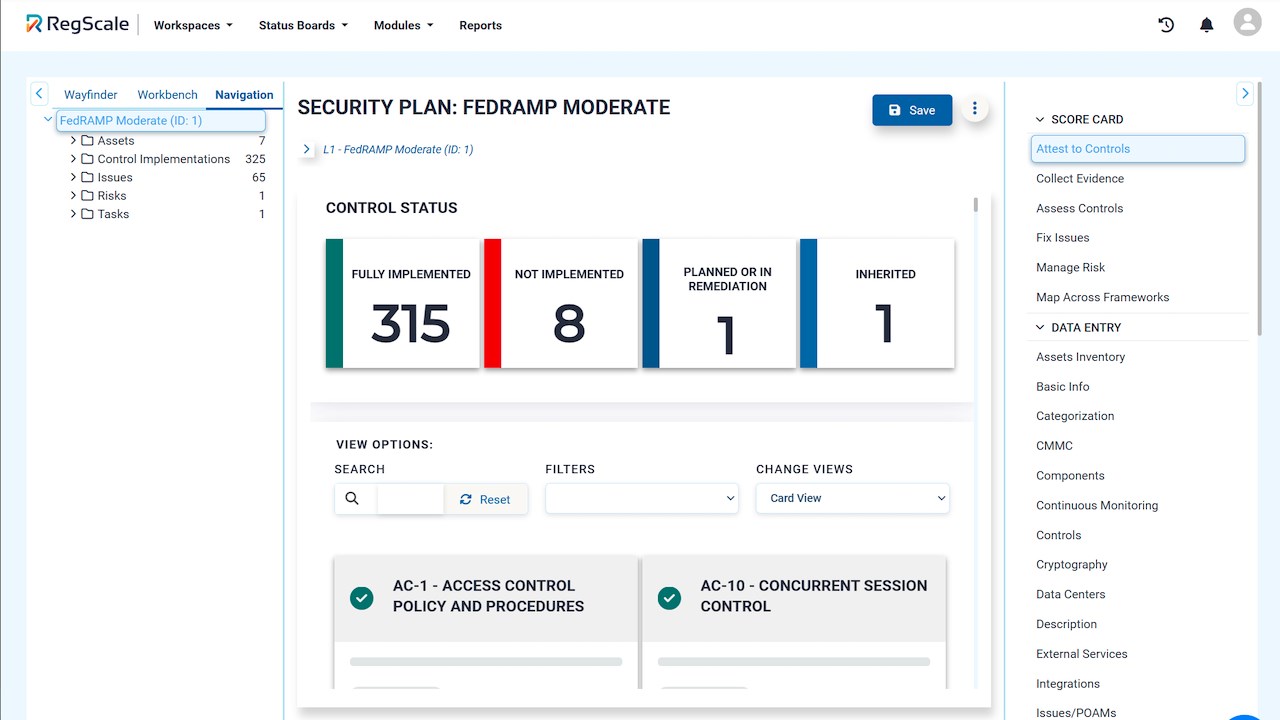Open the three-dot options menu beside Save
The image size is (1280, 720).
click(x=975, y=109)
